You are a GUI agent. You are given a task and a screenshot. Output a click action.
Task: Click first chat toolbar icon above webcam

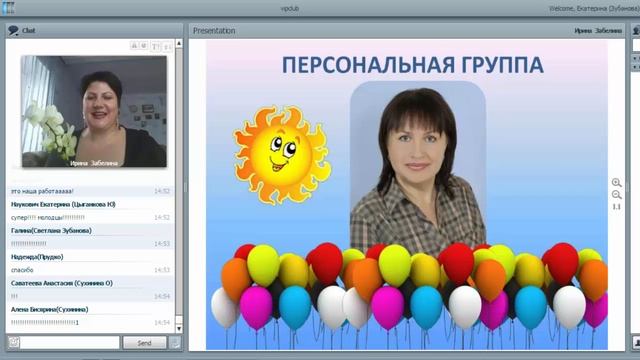pos(134,46)
